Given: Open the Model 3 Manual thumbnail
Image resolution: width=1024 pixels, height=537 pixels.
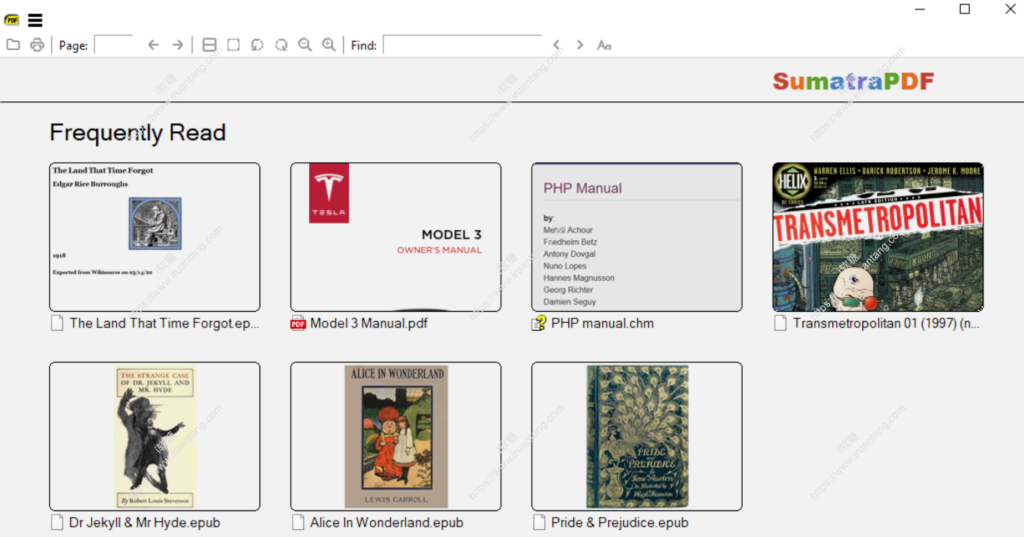Looking at the screenshot, I should [395, 237].
